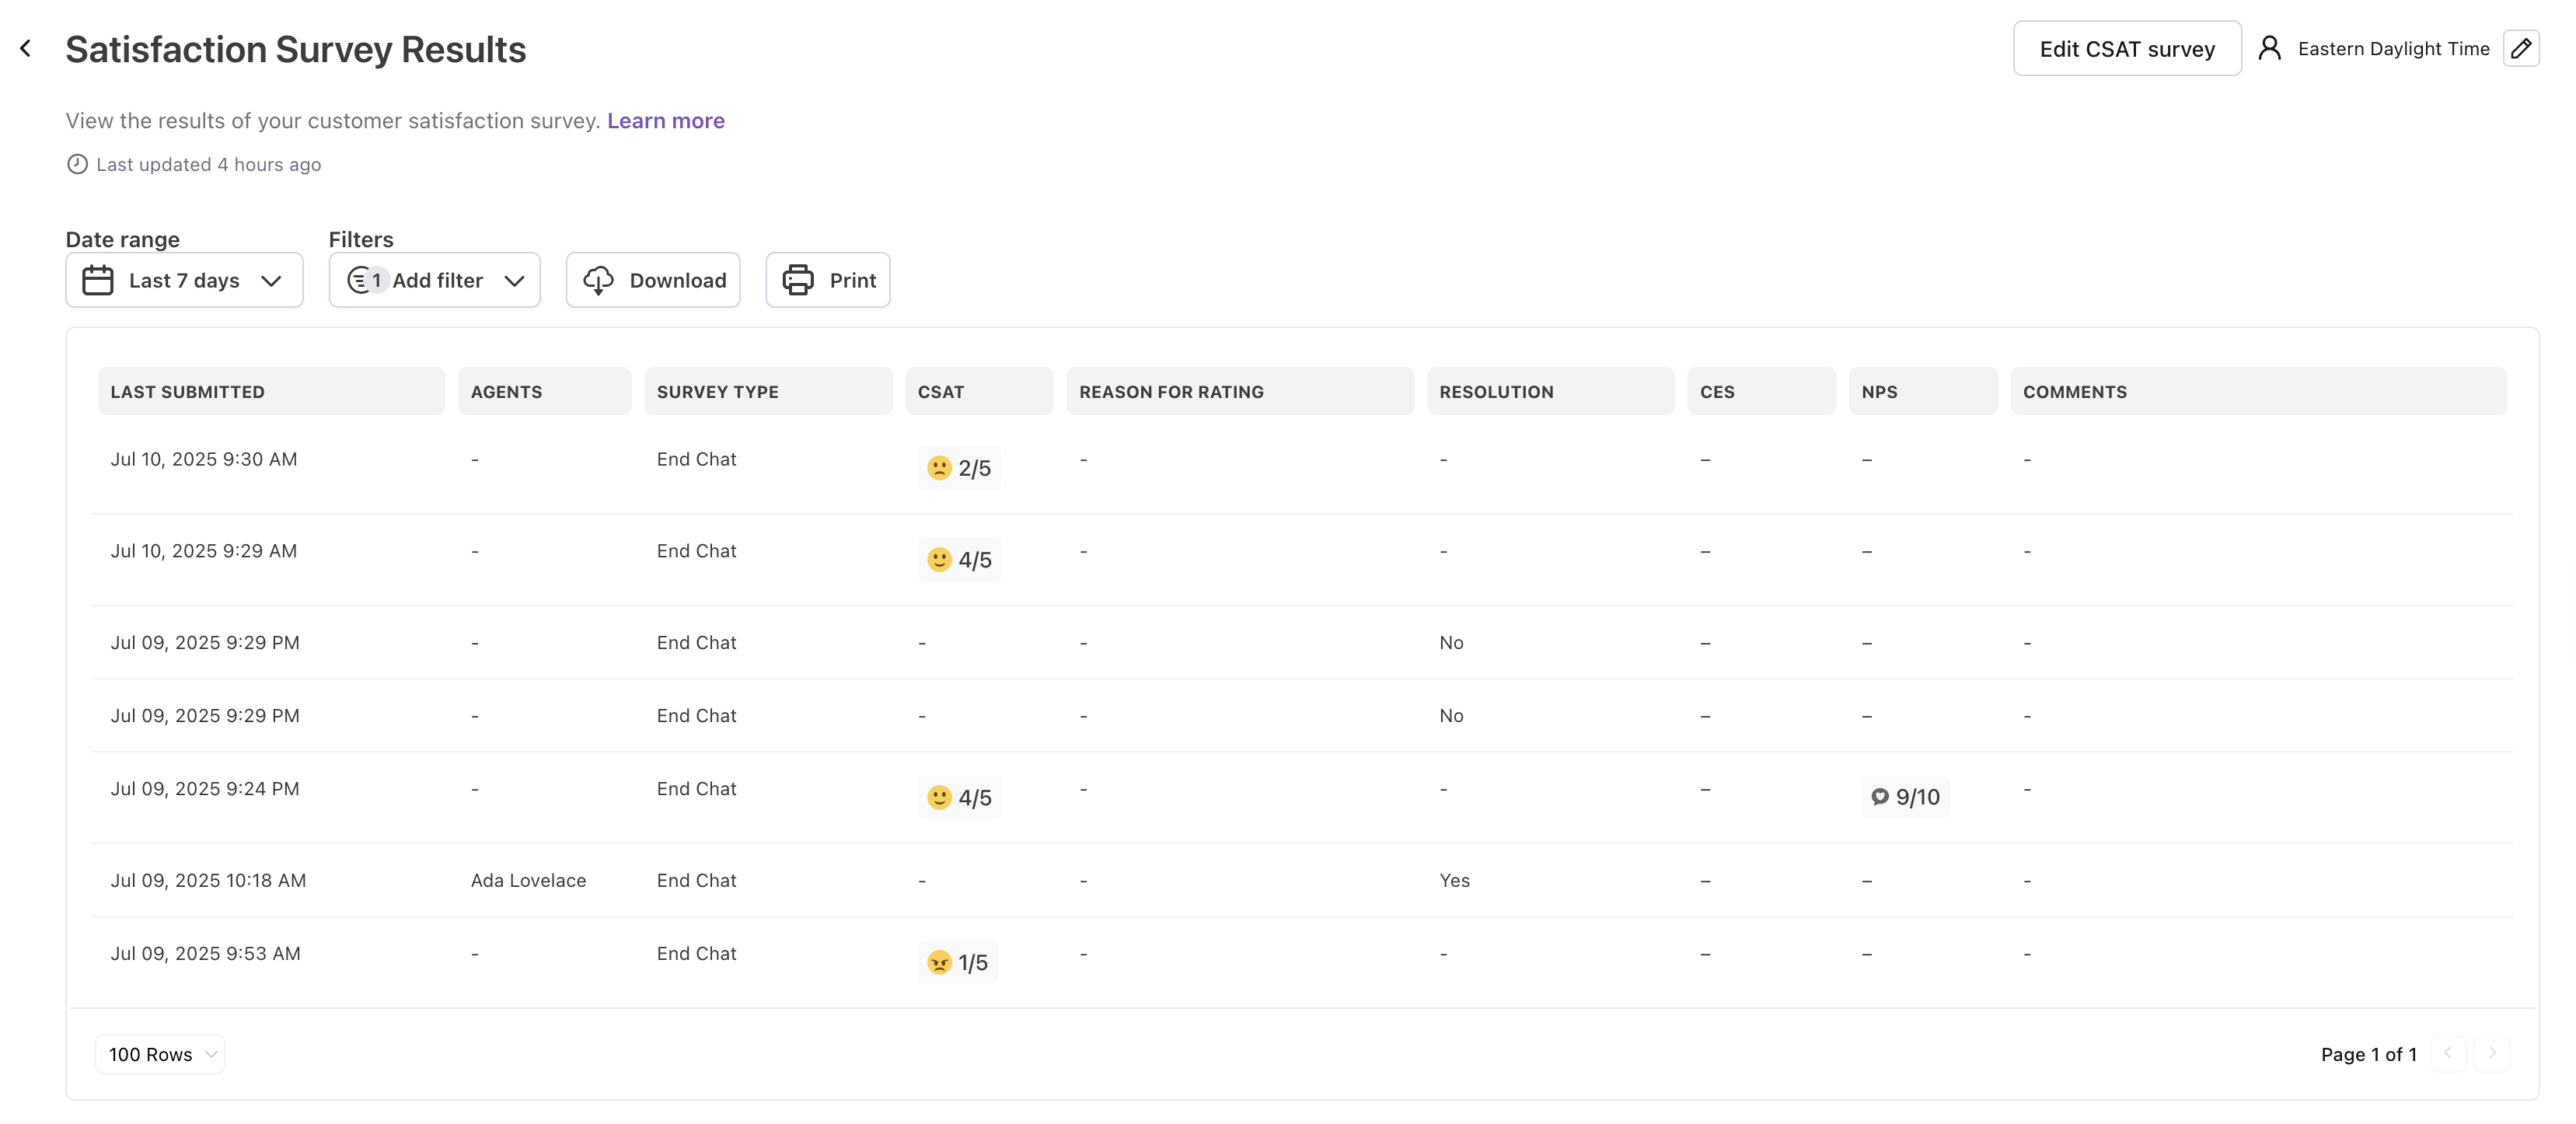Click the clock icon beside Last updated
The image size is (2576, 1124).
77,164
